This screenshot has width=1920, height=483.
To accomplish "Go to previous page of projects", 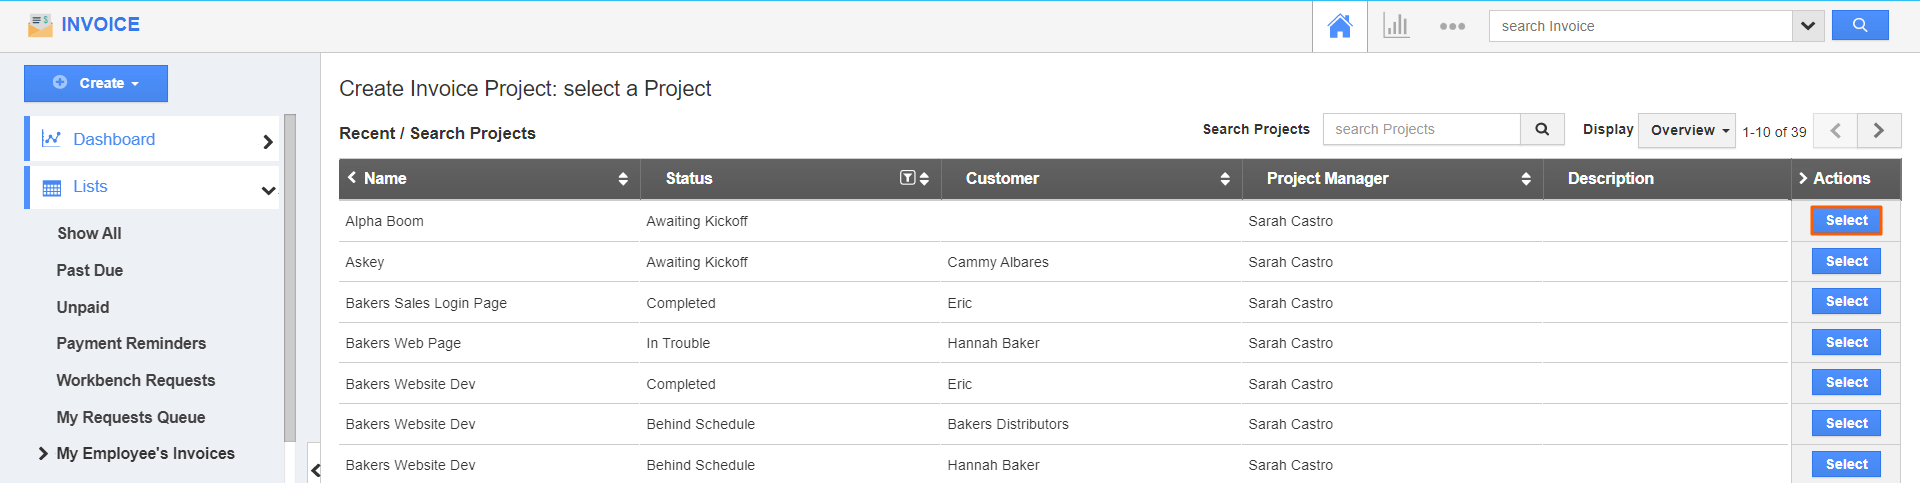I will point(1835,130).
